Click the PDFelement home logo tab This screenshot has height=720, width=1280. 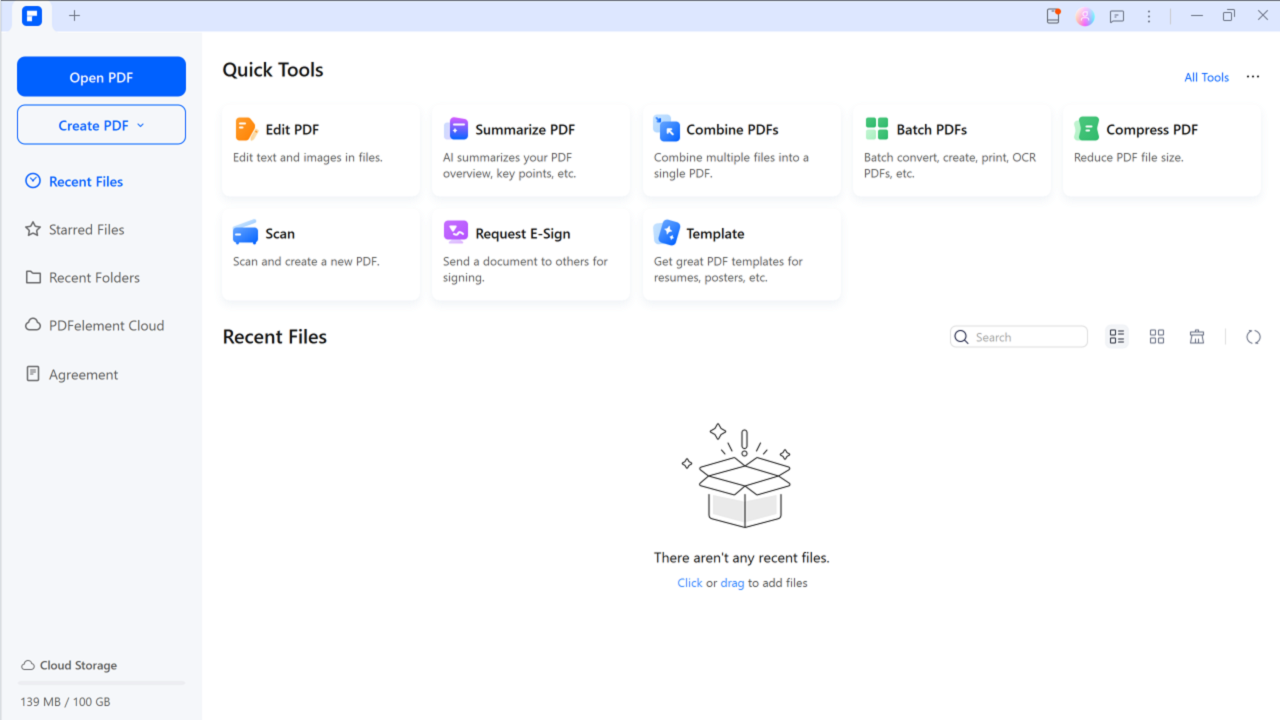pos(32,15)
